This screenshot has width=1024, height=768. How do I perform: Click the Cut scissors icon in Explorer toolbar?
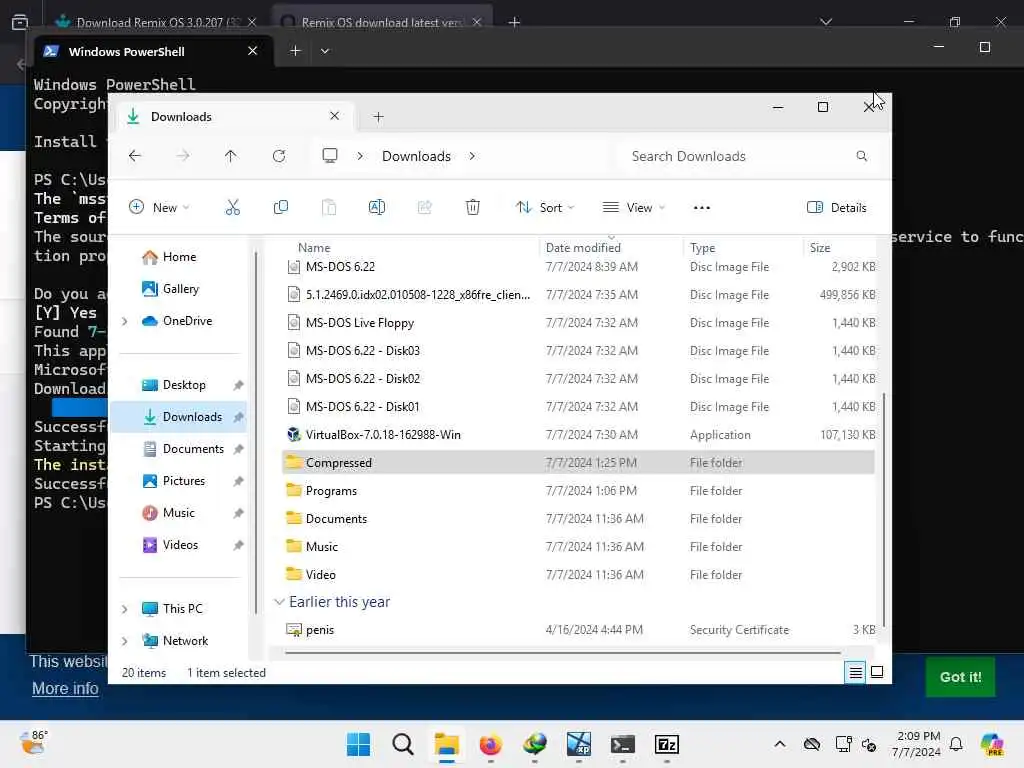pyautogui.click(x=232, y=208)
